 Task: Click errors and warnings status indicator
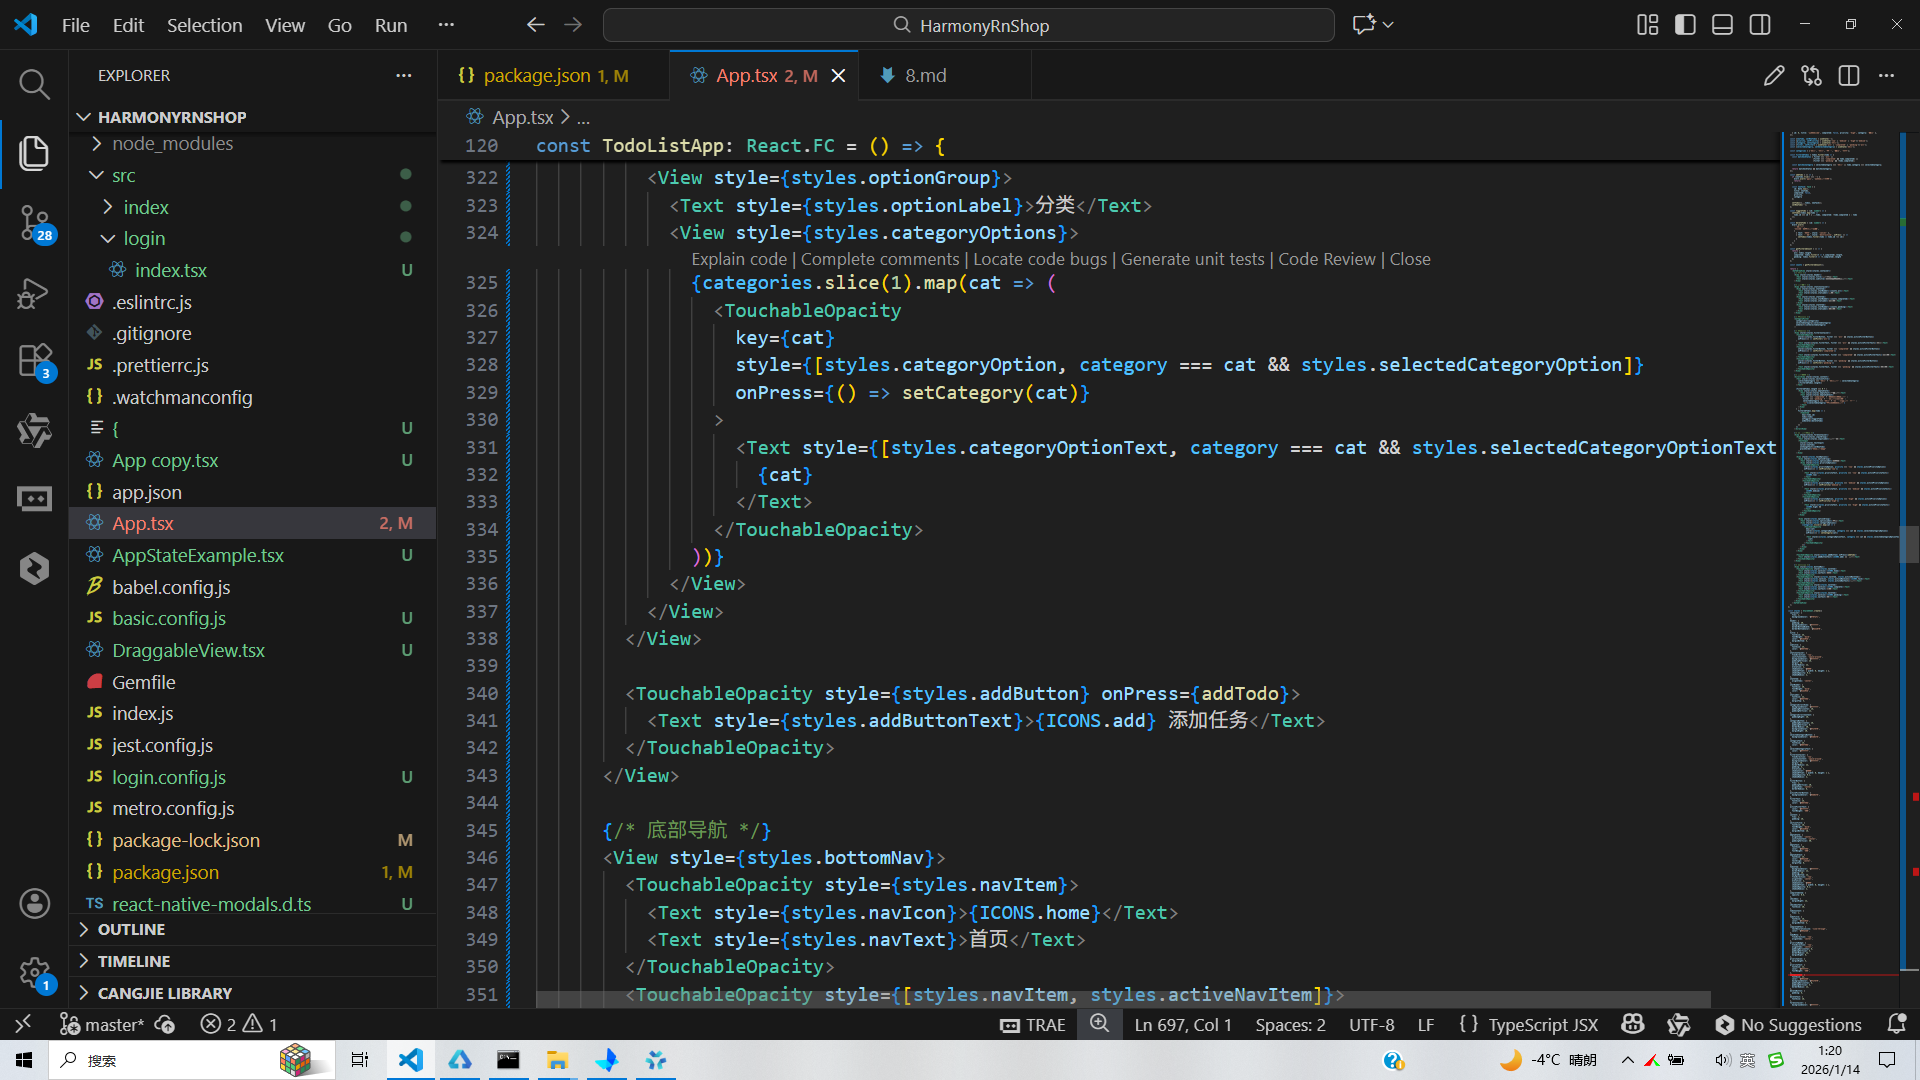[238, 1024]
